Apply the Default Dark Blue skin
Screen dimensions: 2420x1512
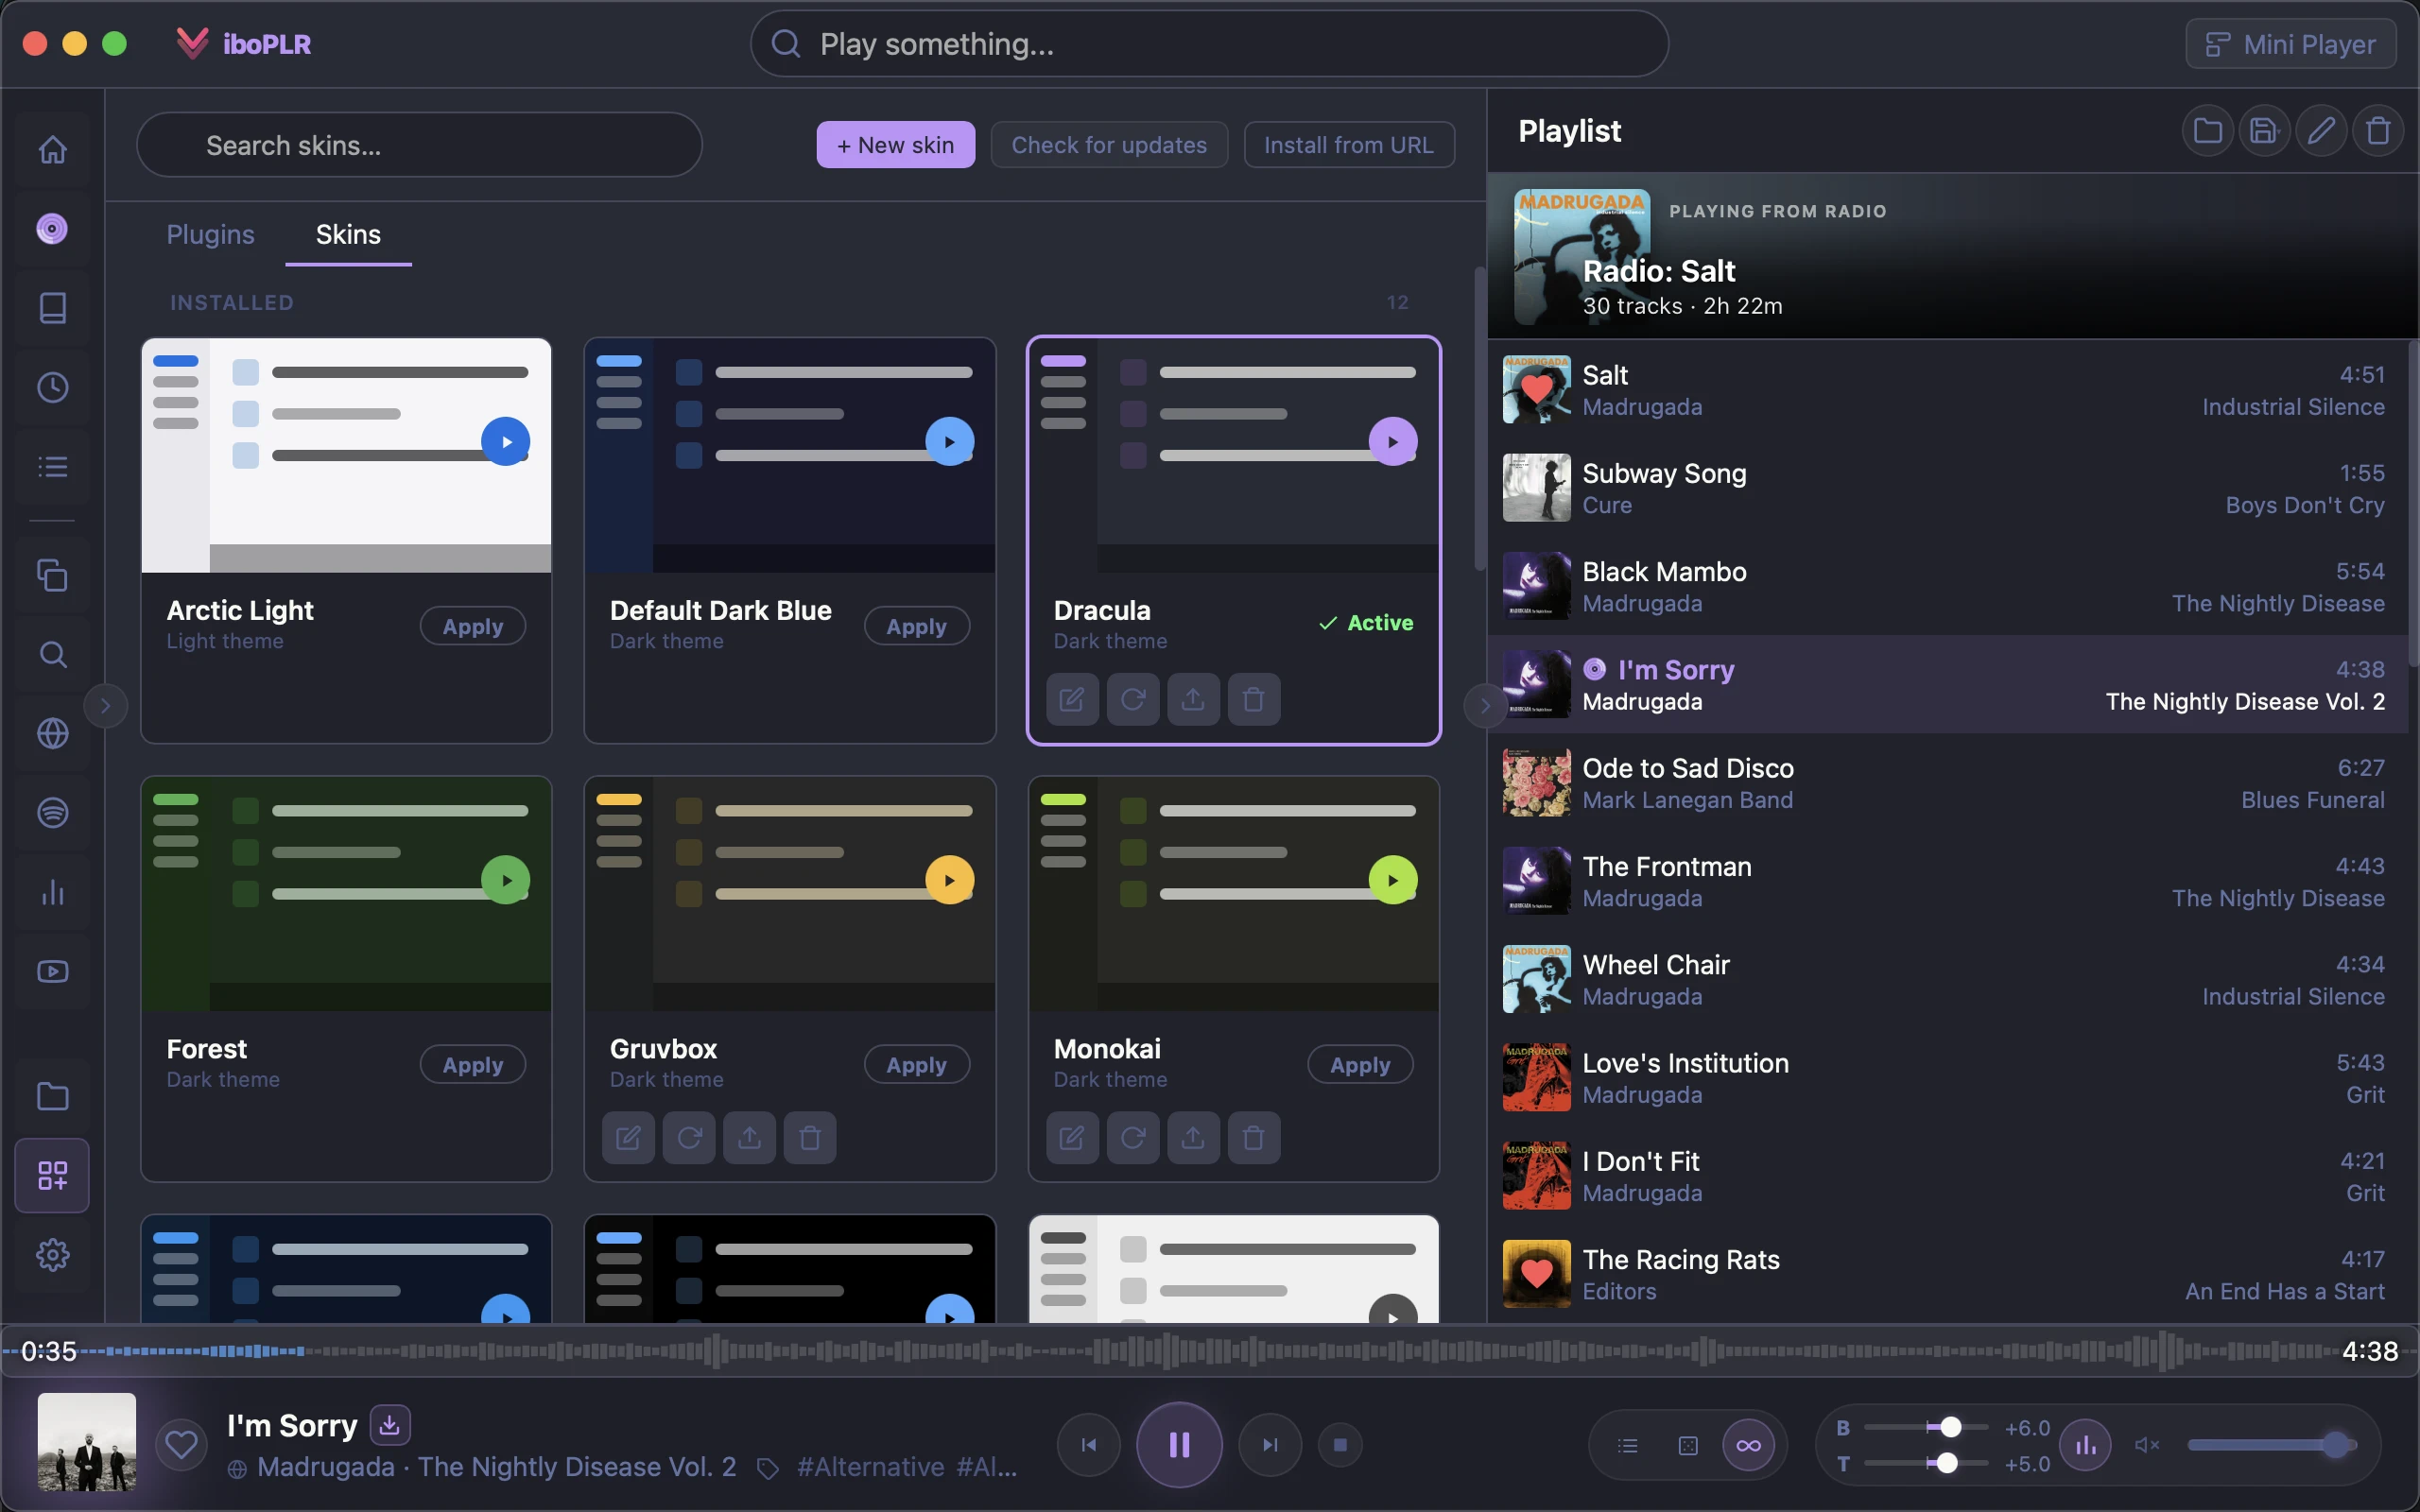[x=916, y=626]
